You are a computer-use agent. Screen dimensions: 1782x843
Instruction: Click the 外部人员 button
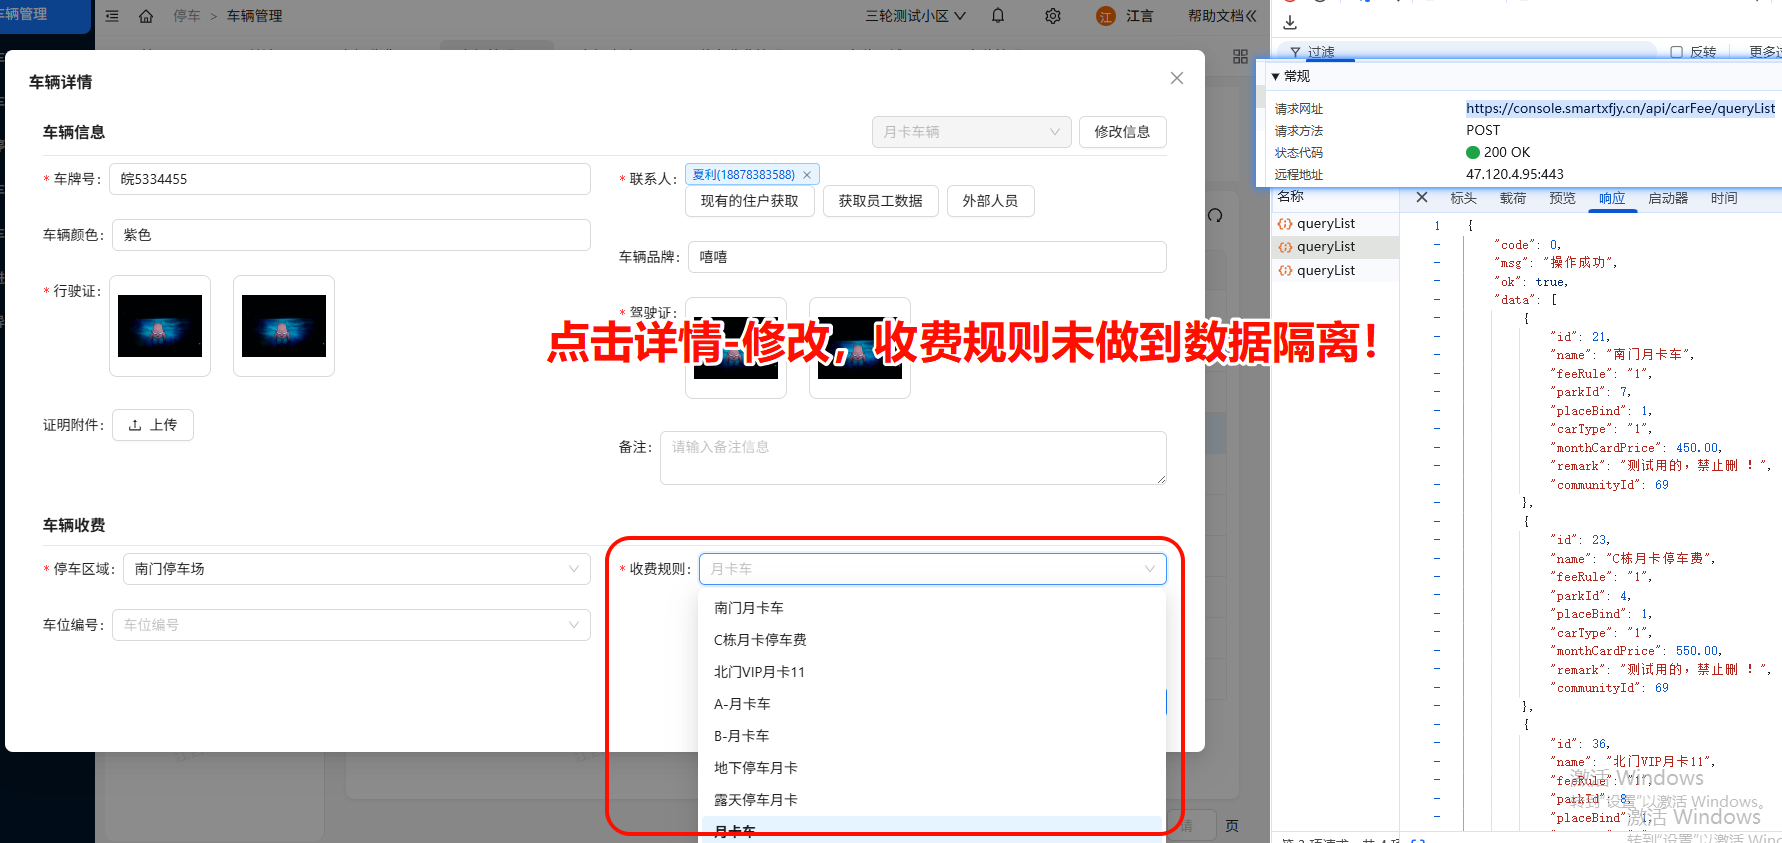991,201
